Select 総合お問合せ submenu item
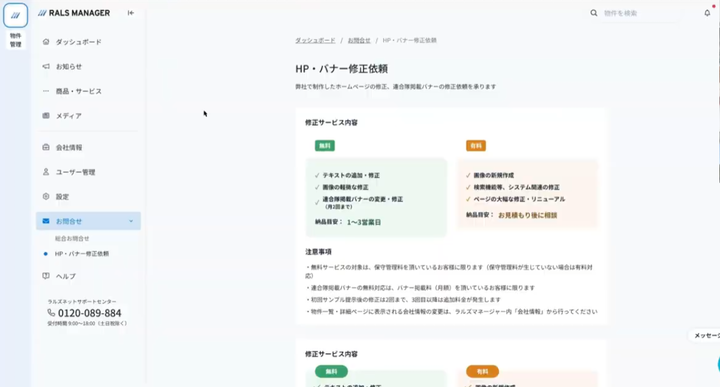Image resolution: width=720 pixels, height=387 pixels. (72, 238)
